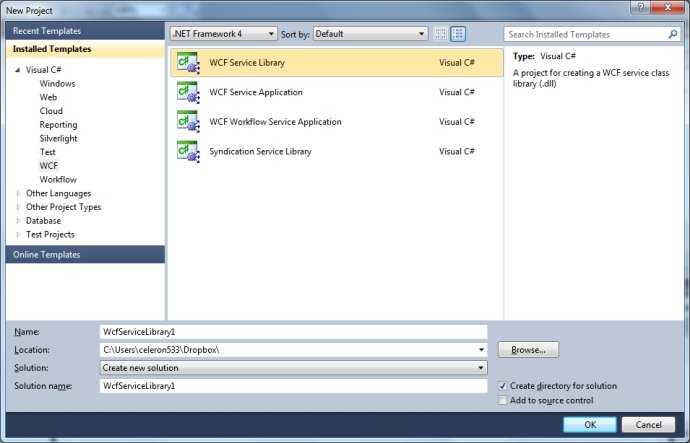Click the Location path text field

[x=288, y=350]
